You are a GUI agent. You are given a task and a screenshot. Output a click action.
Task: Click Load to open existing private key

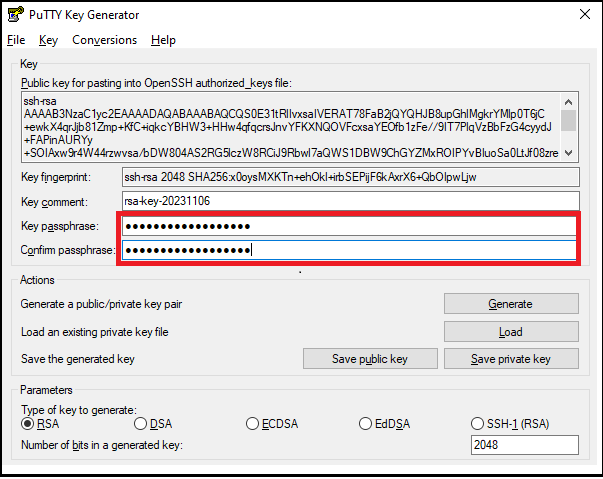point(511,332)
